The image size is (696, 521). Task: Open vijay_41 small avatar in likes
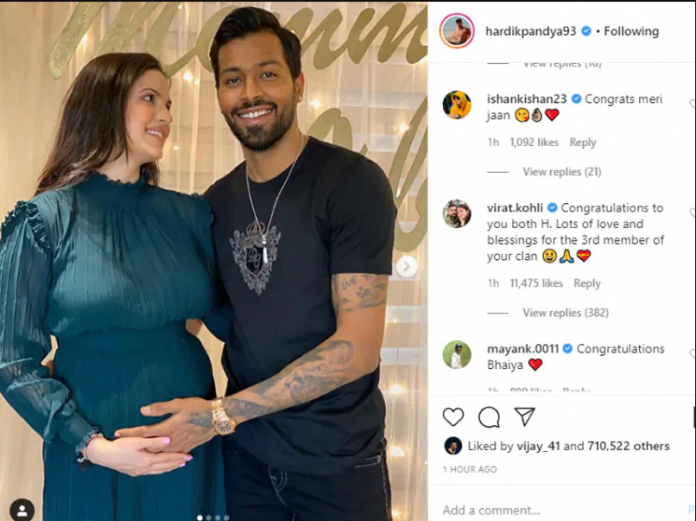[453, 446]
